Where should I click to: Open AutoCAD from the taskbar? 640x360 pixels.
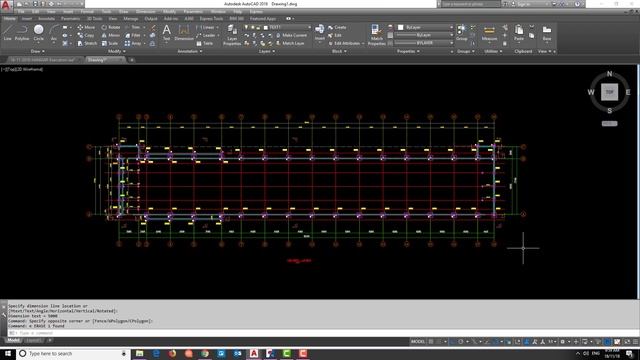[253, 353]
